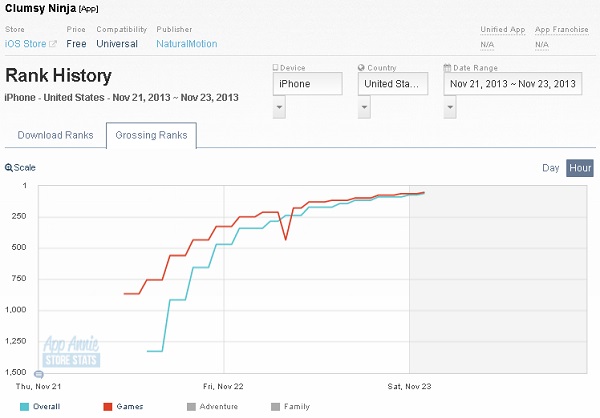Switch chart granularity to Day
Viewport: 600px width, 418px height.
click(551, 168)
